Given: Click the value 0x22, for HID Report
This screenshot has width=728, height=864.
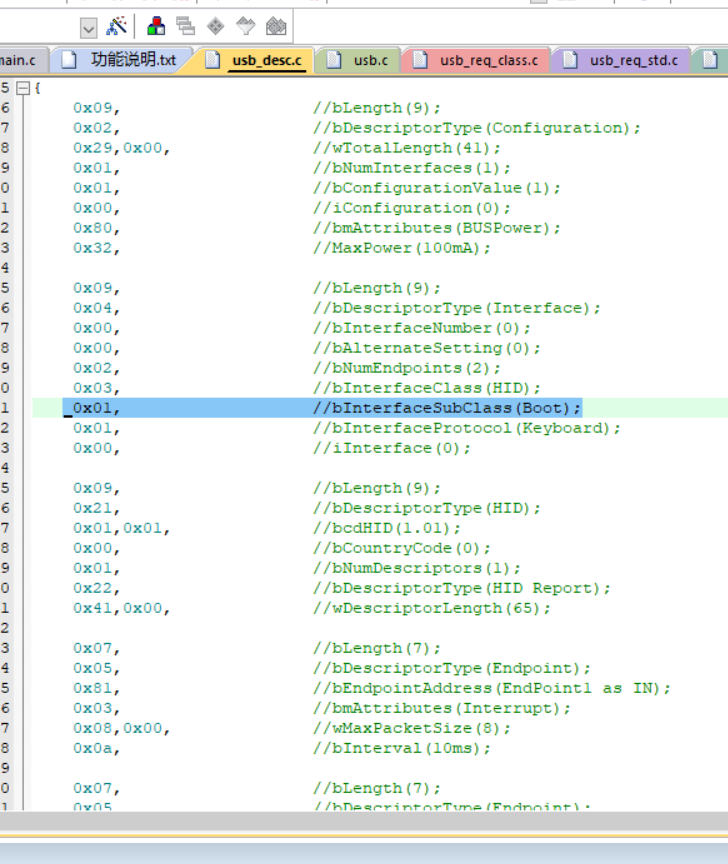Looking at the screenshot, I should (x=96, y=588).
